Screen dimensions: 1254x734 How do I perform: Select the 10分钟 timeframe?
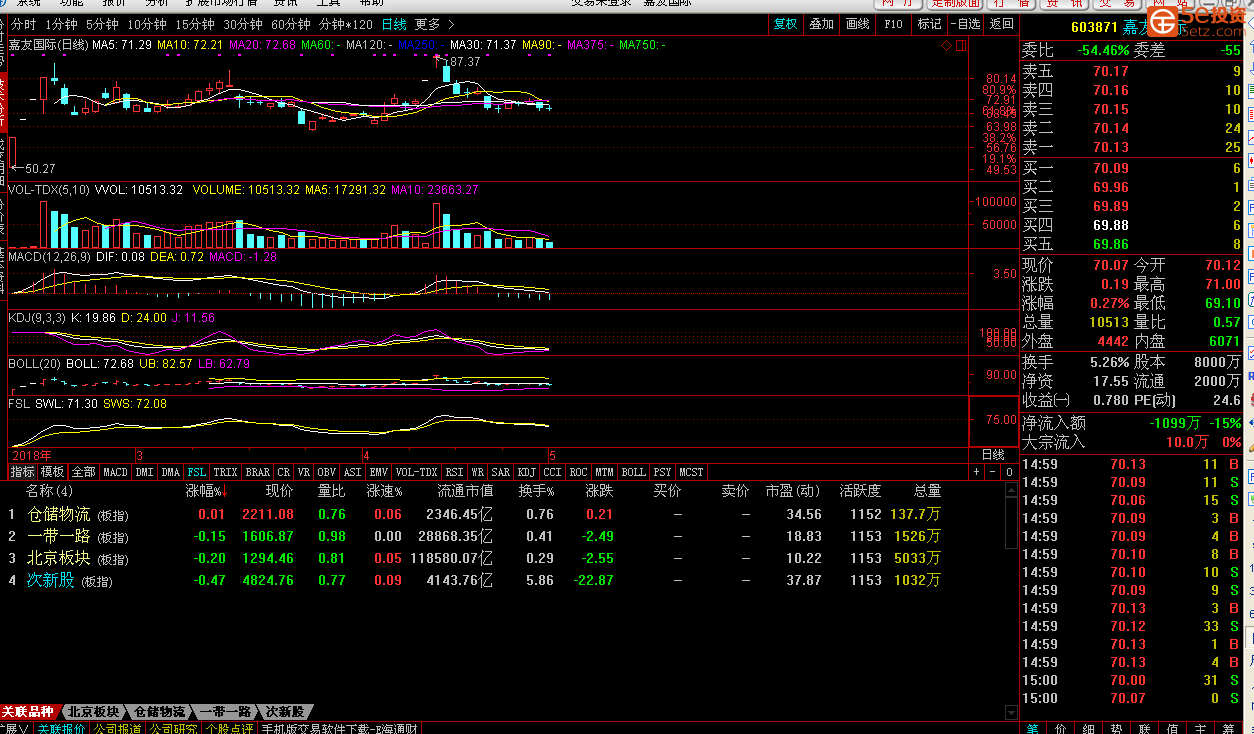point(146,24)
